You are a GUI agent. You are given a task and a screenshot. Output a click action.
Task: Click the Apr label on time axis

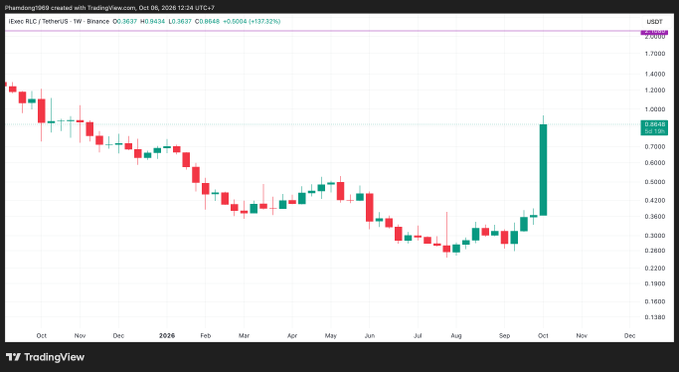click(292, 336)
